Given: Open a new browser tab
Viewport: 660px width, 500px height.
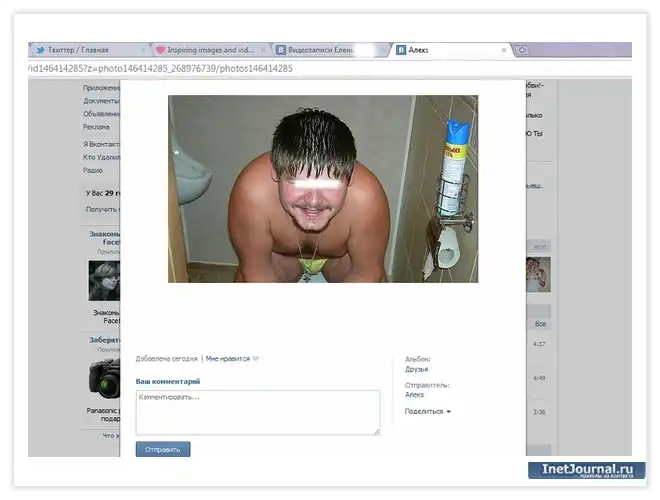Looking at the screenshot, I should coord(523,49).
